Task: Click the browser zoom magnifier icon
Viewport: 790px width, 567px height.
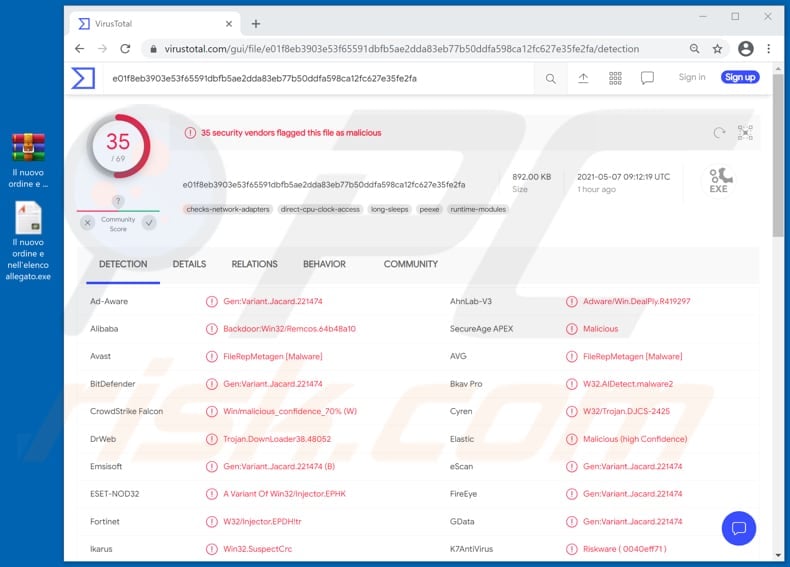Action: (x=695, y=49)
